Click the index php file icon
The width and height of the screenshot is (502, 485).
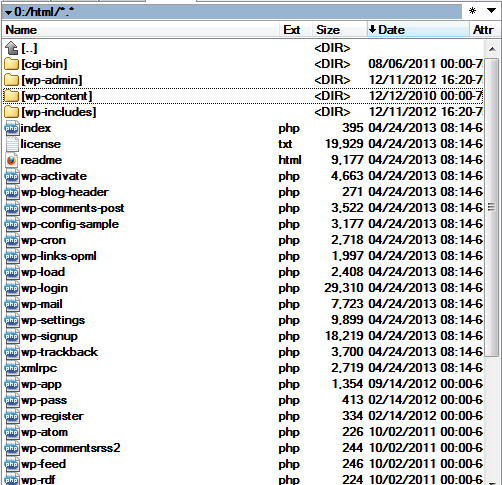[x=12, y=128]
